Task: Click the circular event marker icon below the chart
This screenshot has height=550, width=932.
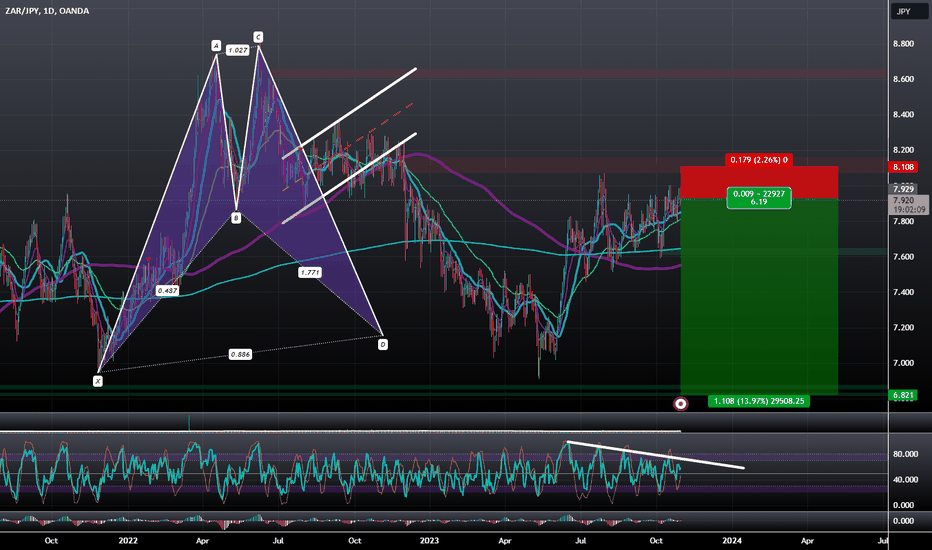Action: click(681, 404)
